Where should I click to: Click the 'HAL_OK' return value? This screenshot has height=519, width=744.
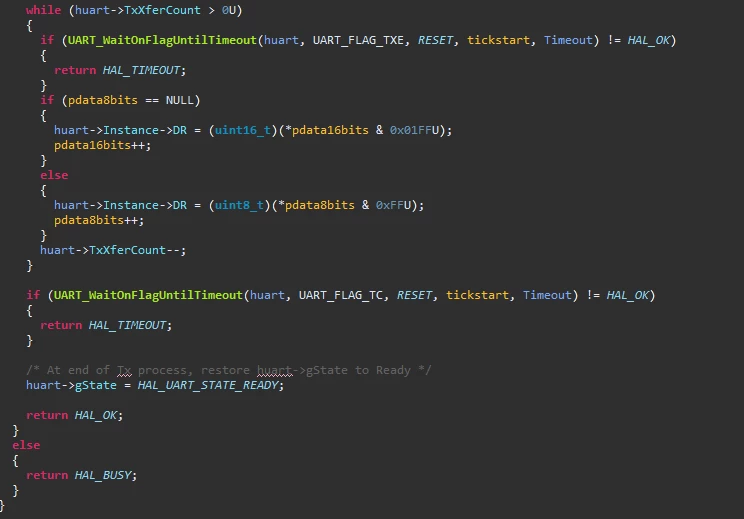click(96, 415)
